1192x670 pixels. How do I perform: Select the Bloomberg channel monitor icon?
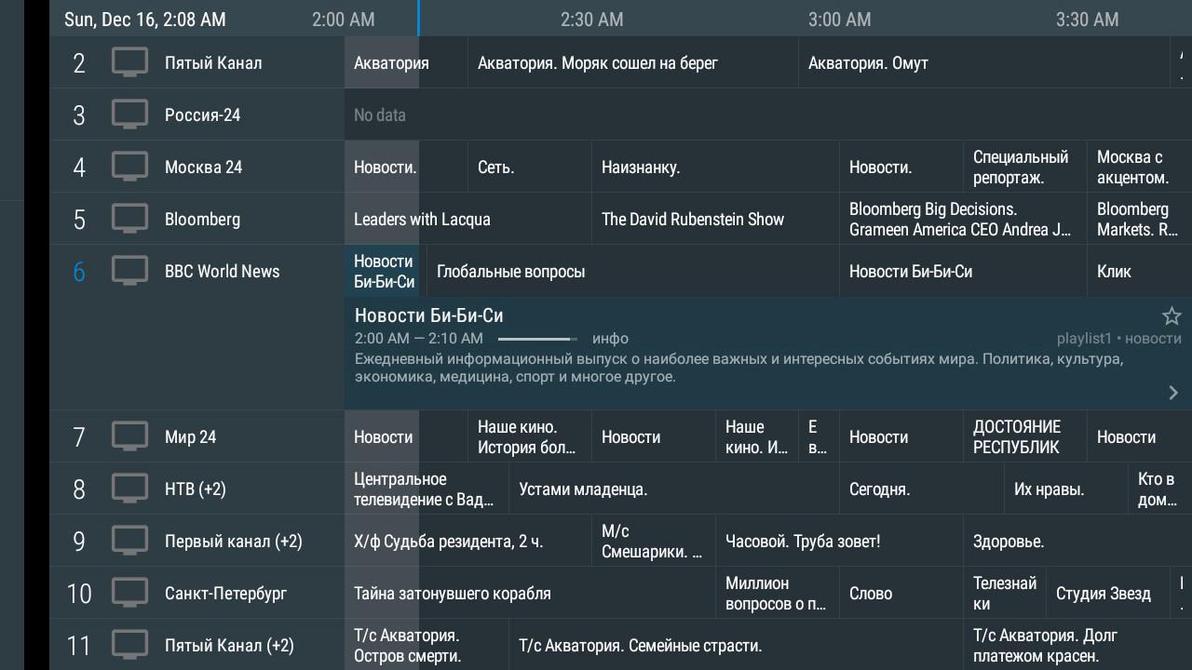tap(130, 218)
